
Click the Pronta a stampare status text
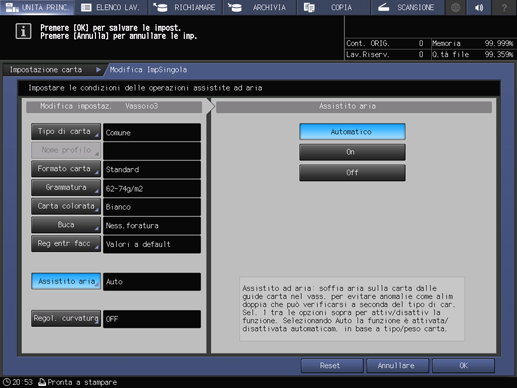tap(82, 382)
